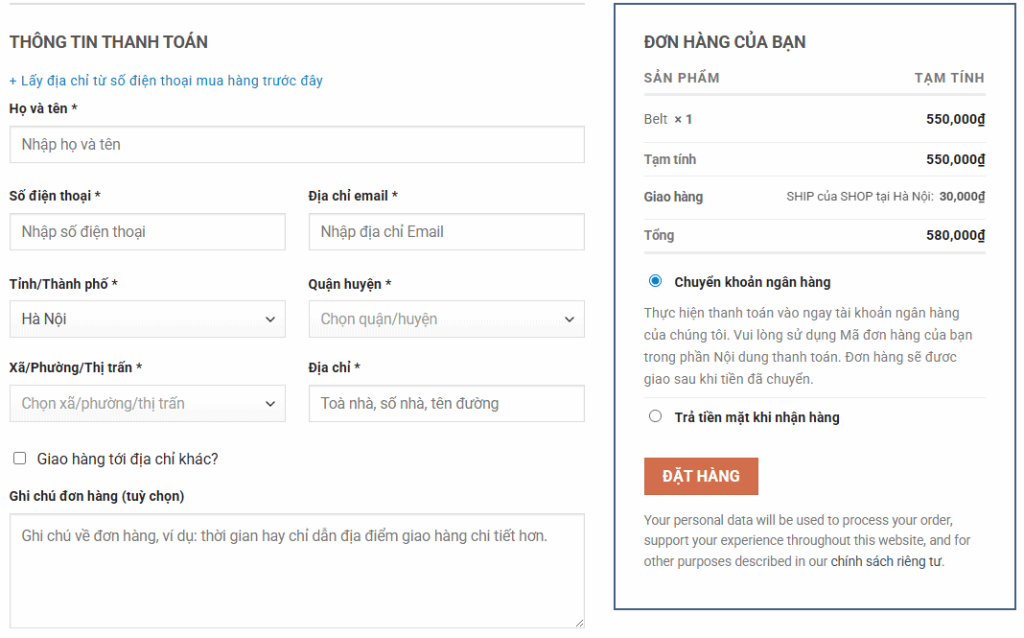Tick 'Giao hàng tới địa chỉ khác?' checkbox
This screenshot has width=1024, height=638.
click(x=19, y=459)
